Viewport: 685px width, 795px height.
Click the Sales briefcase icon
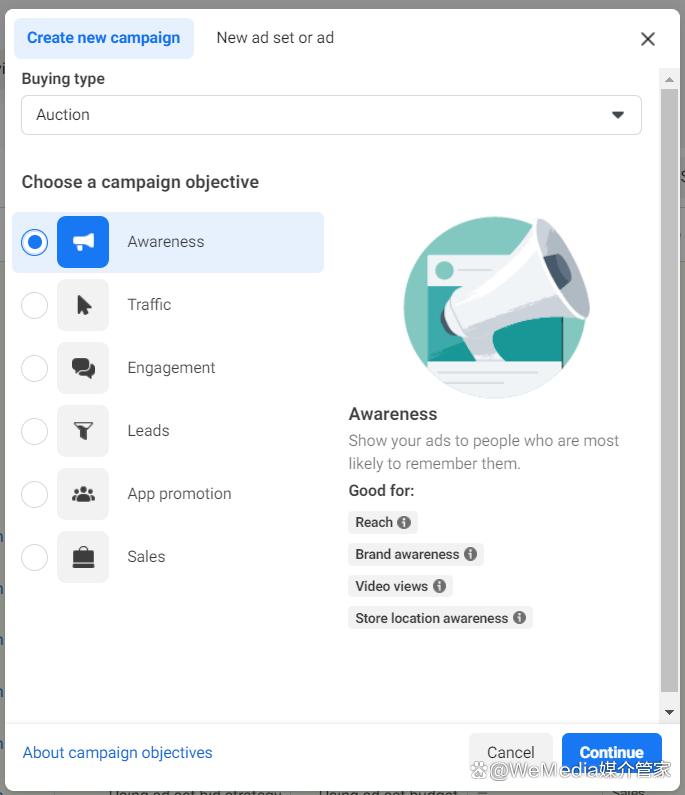[83, 557]
